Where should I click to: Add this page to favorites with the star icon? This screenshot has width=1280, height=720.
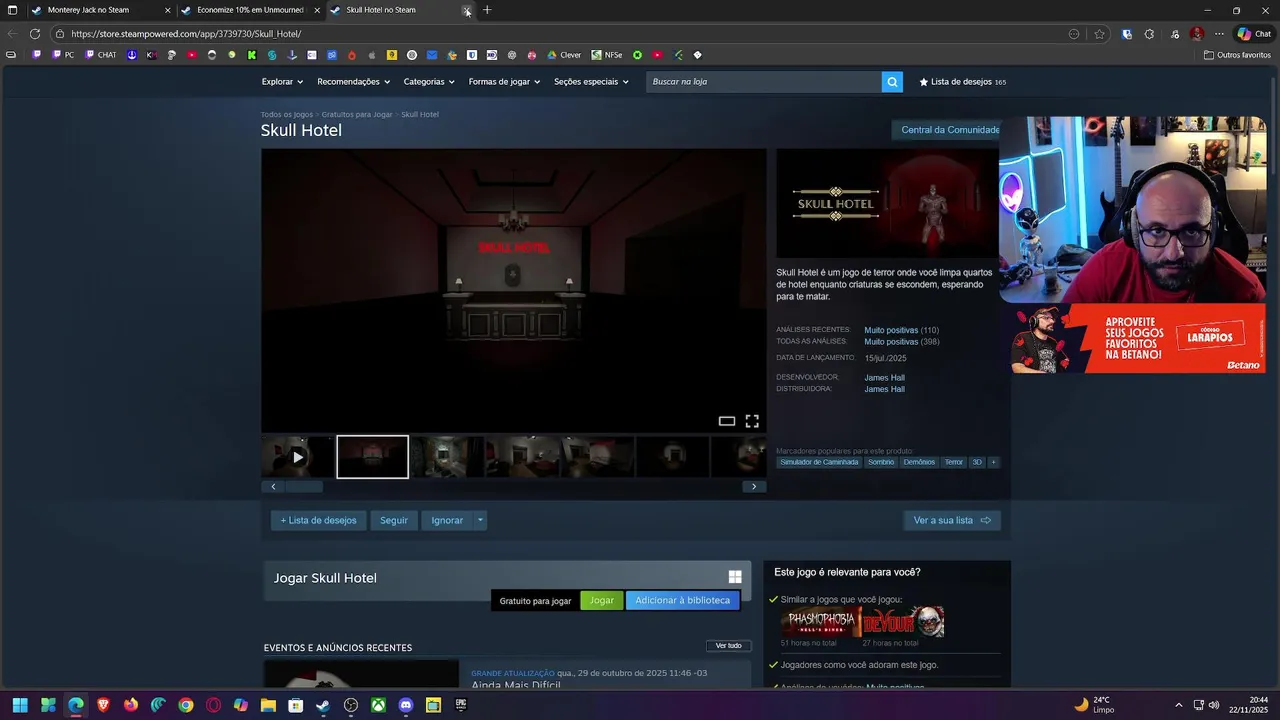(1100, 34)
